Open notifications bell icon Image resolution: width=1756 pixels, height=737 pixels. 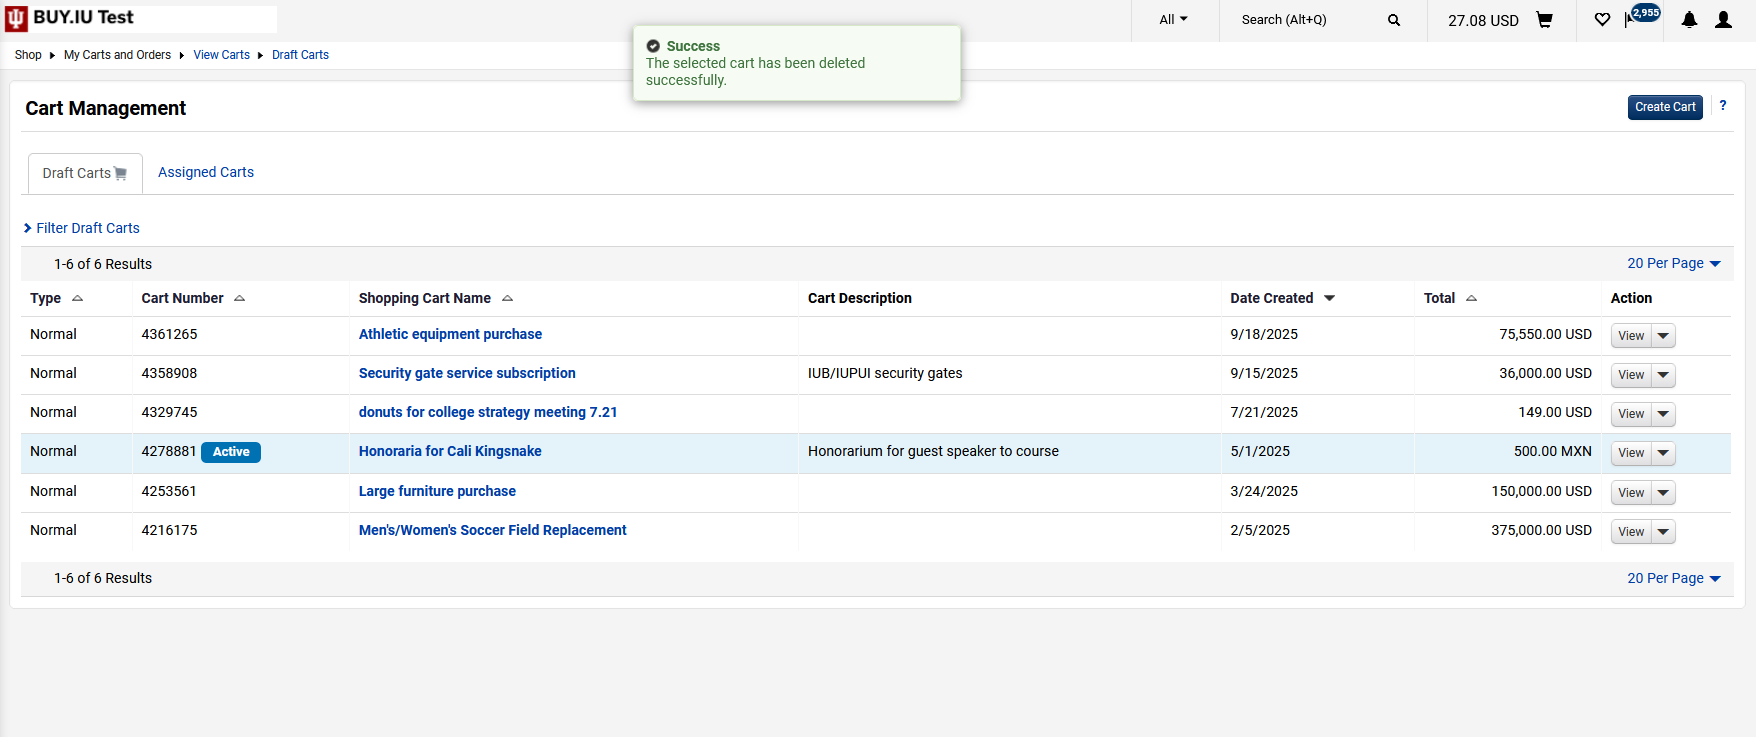[x=1689, y=20]
